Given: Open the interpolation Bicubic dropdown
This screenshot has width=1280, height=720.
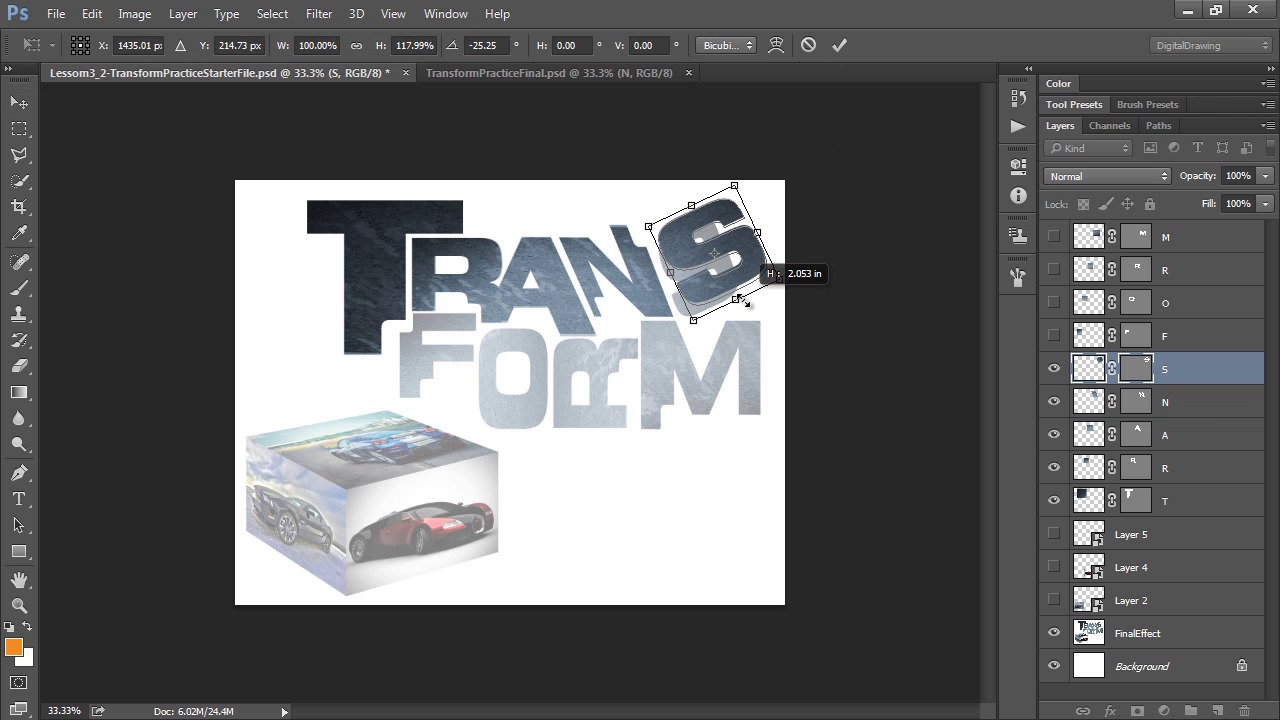Looking at the screenshot, I should point(727,45).
